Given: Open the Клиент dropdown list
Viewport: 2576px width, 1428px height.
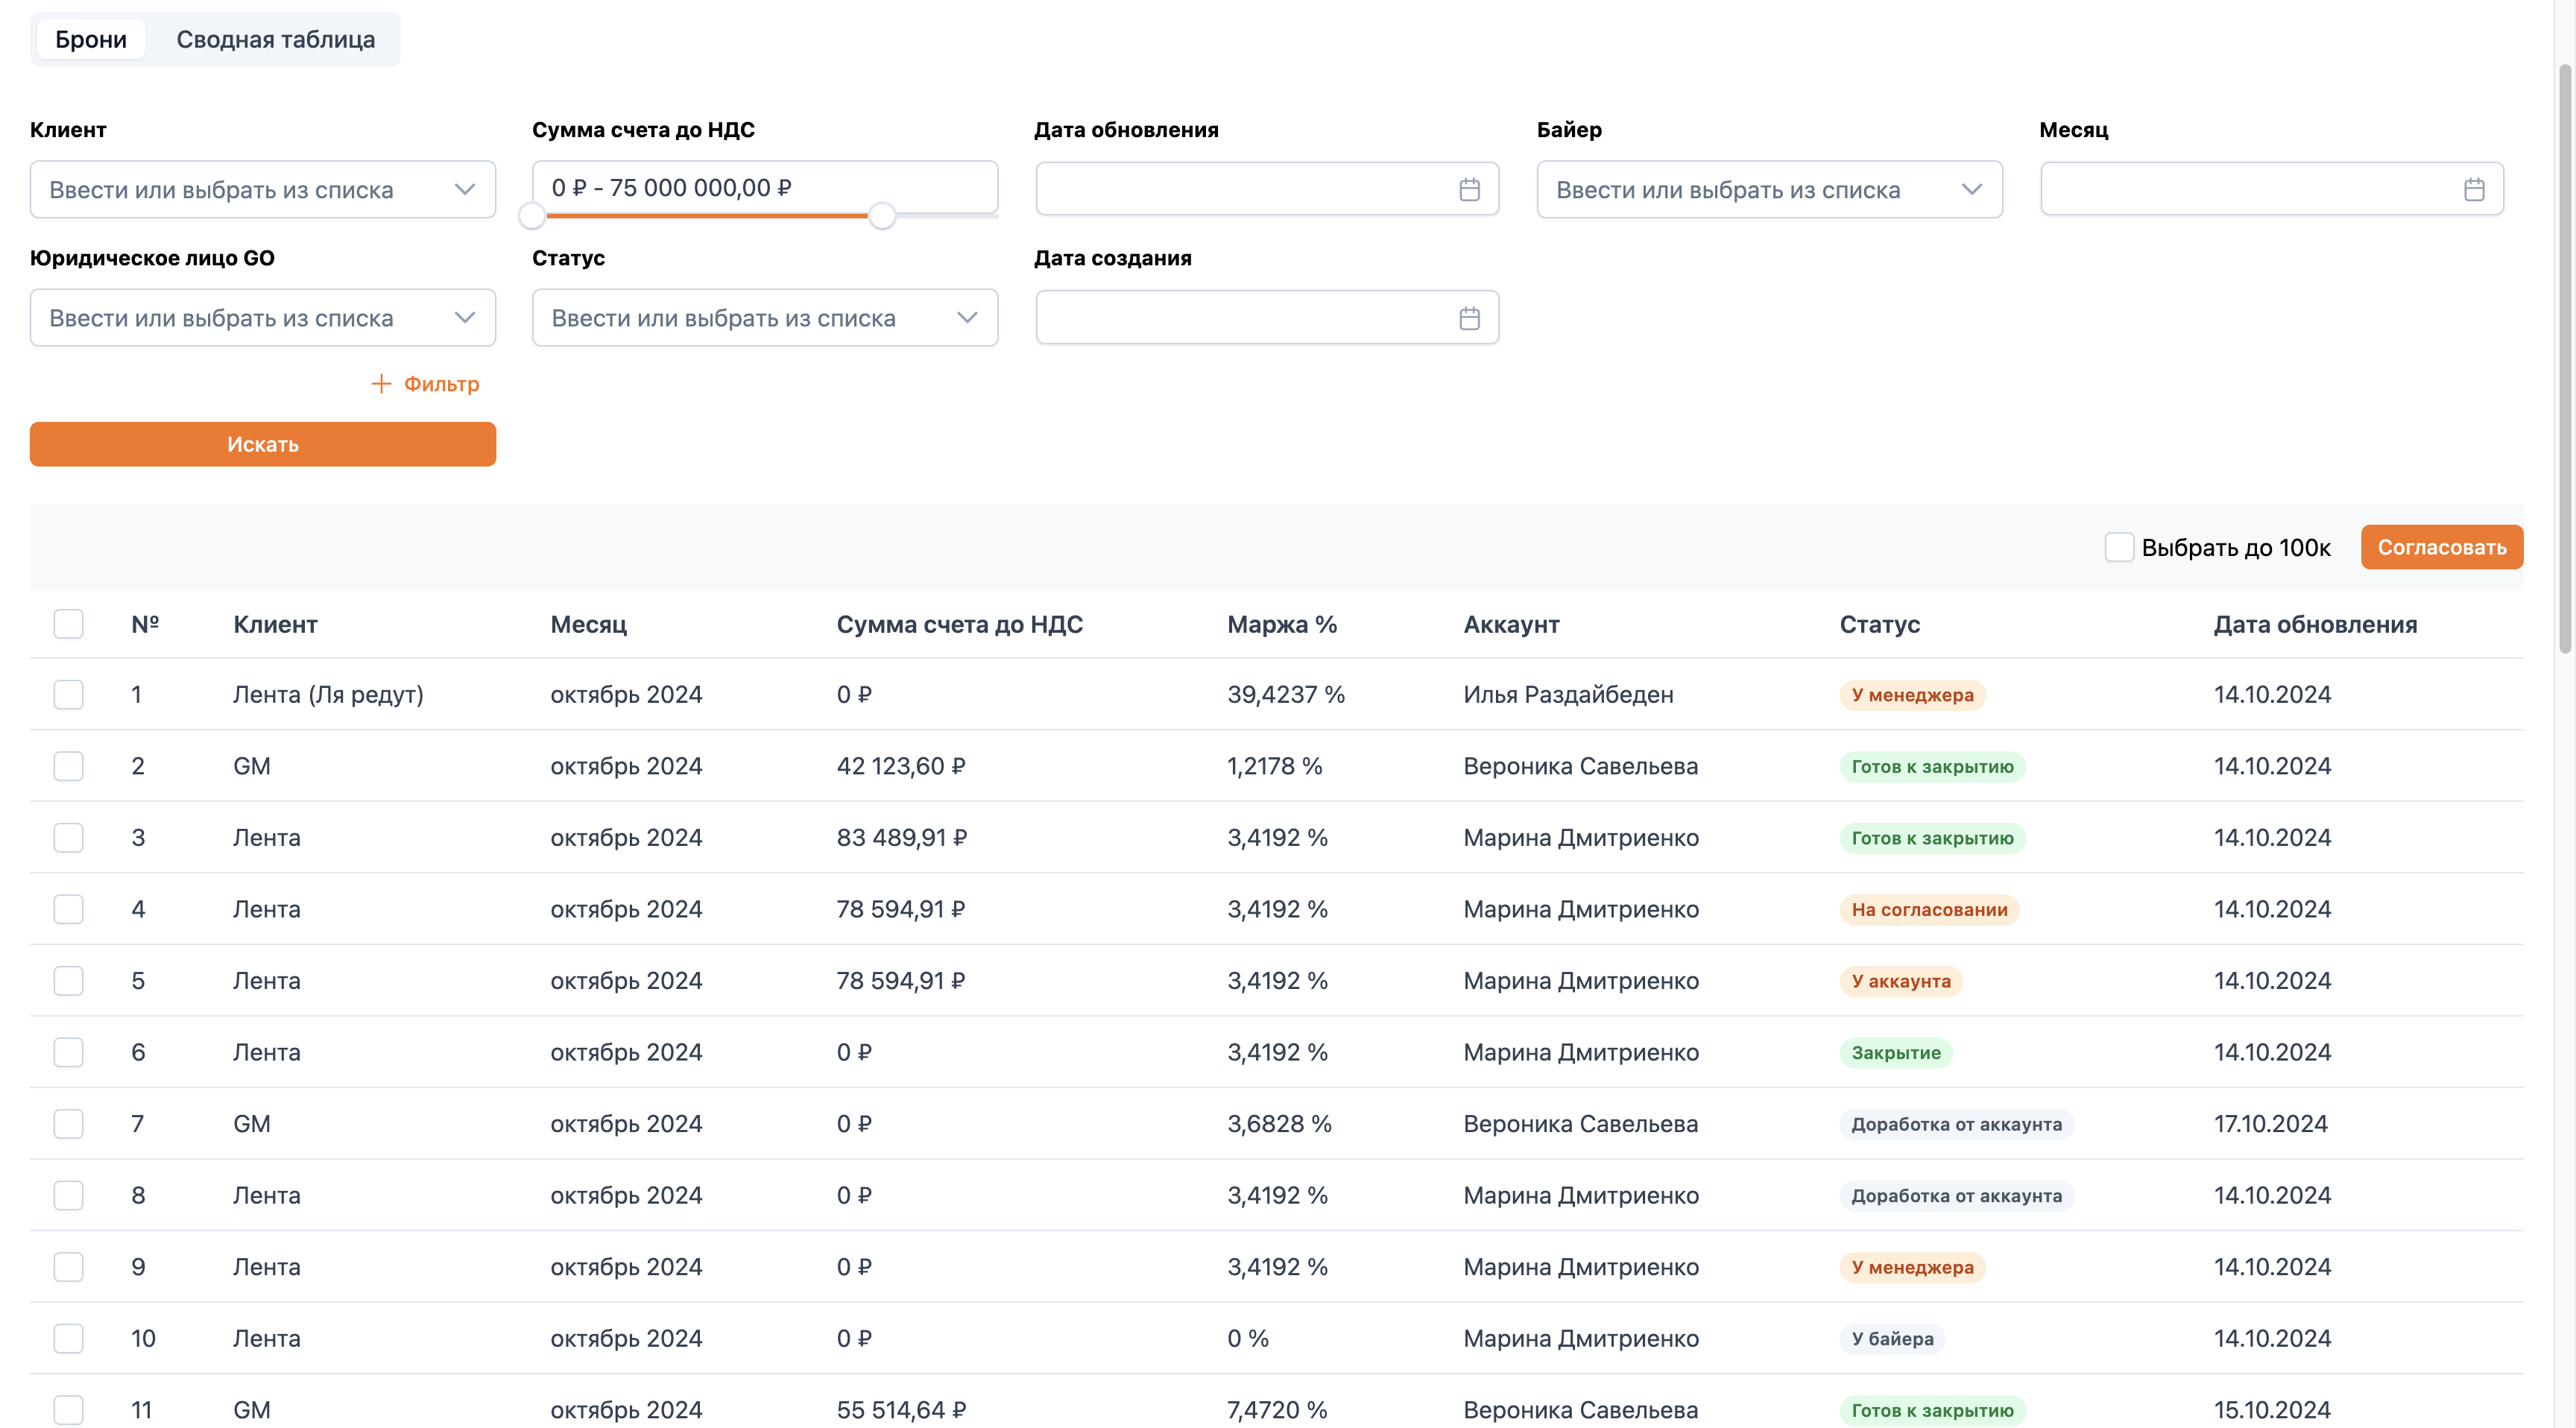Looking at the screenshot, I should pyautogui.click(x=263, y=189).
